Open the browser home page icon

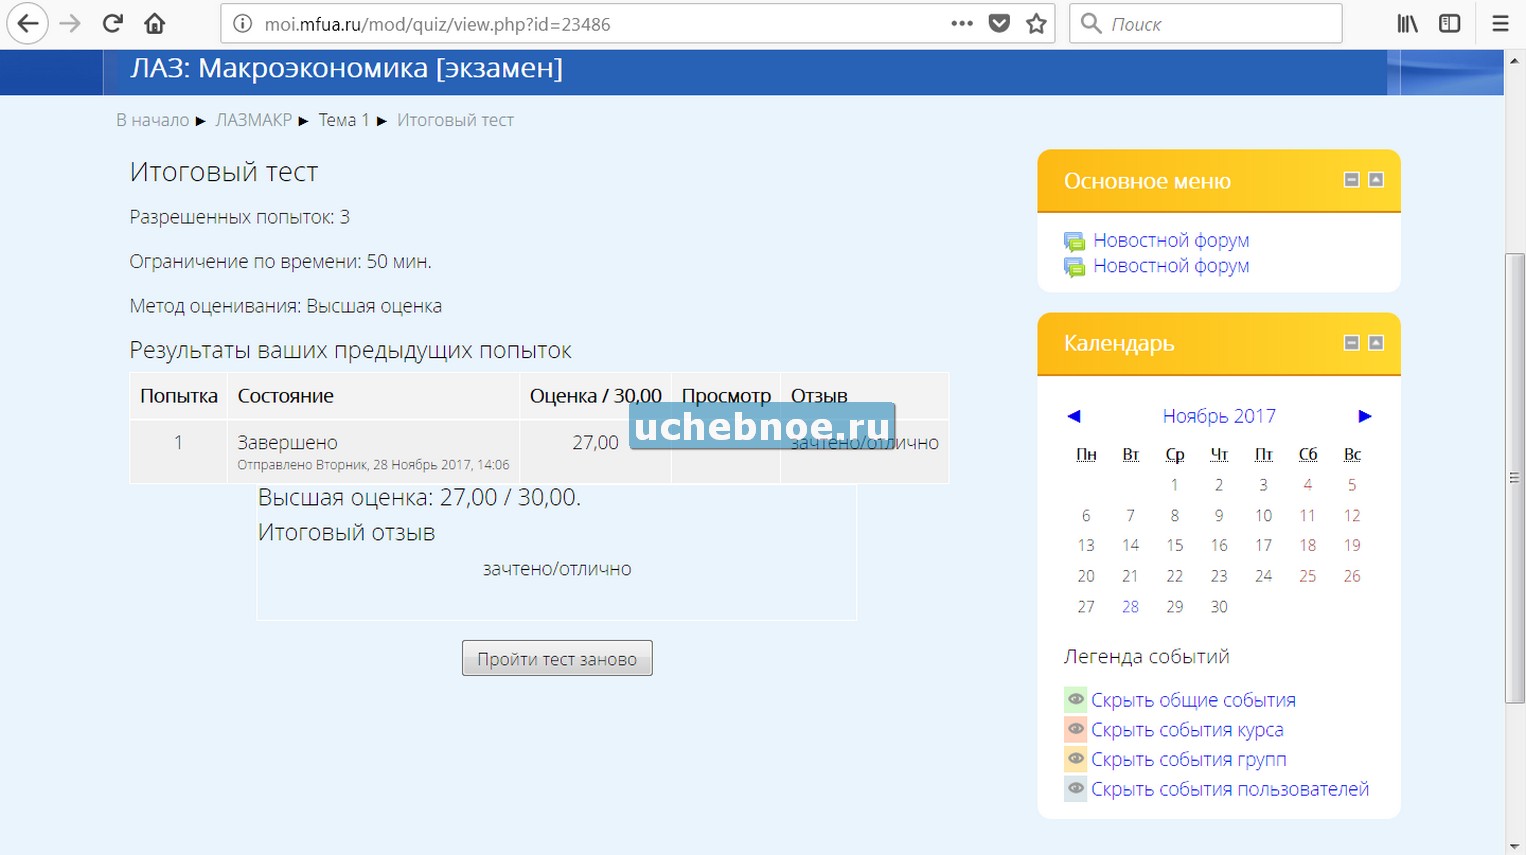tap(154, 24)
